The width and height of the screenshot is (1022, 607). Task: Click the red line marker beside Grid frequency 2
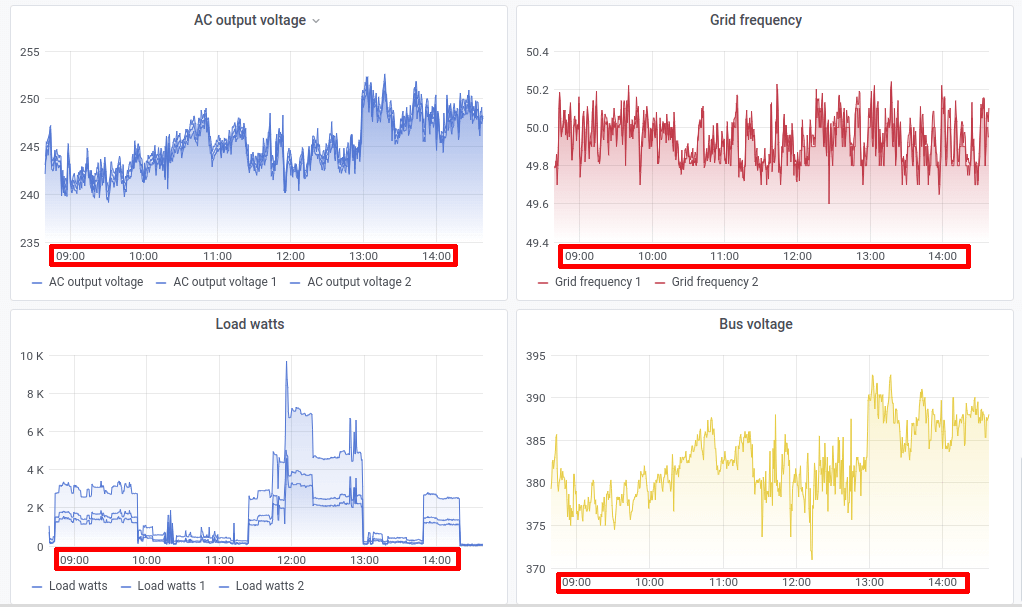pyautogui.click(x=660, y=282)
